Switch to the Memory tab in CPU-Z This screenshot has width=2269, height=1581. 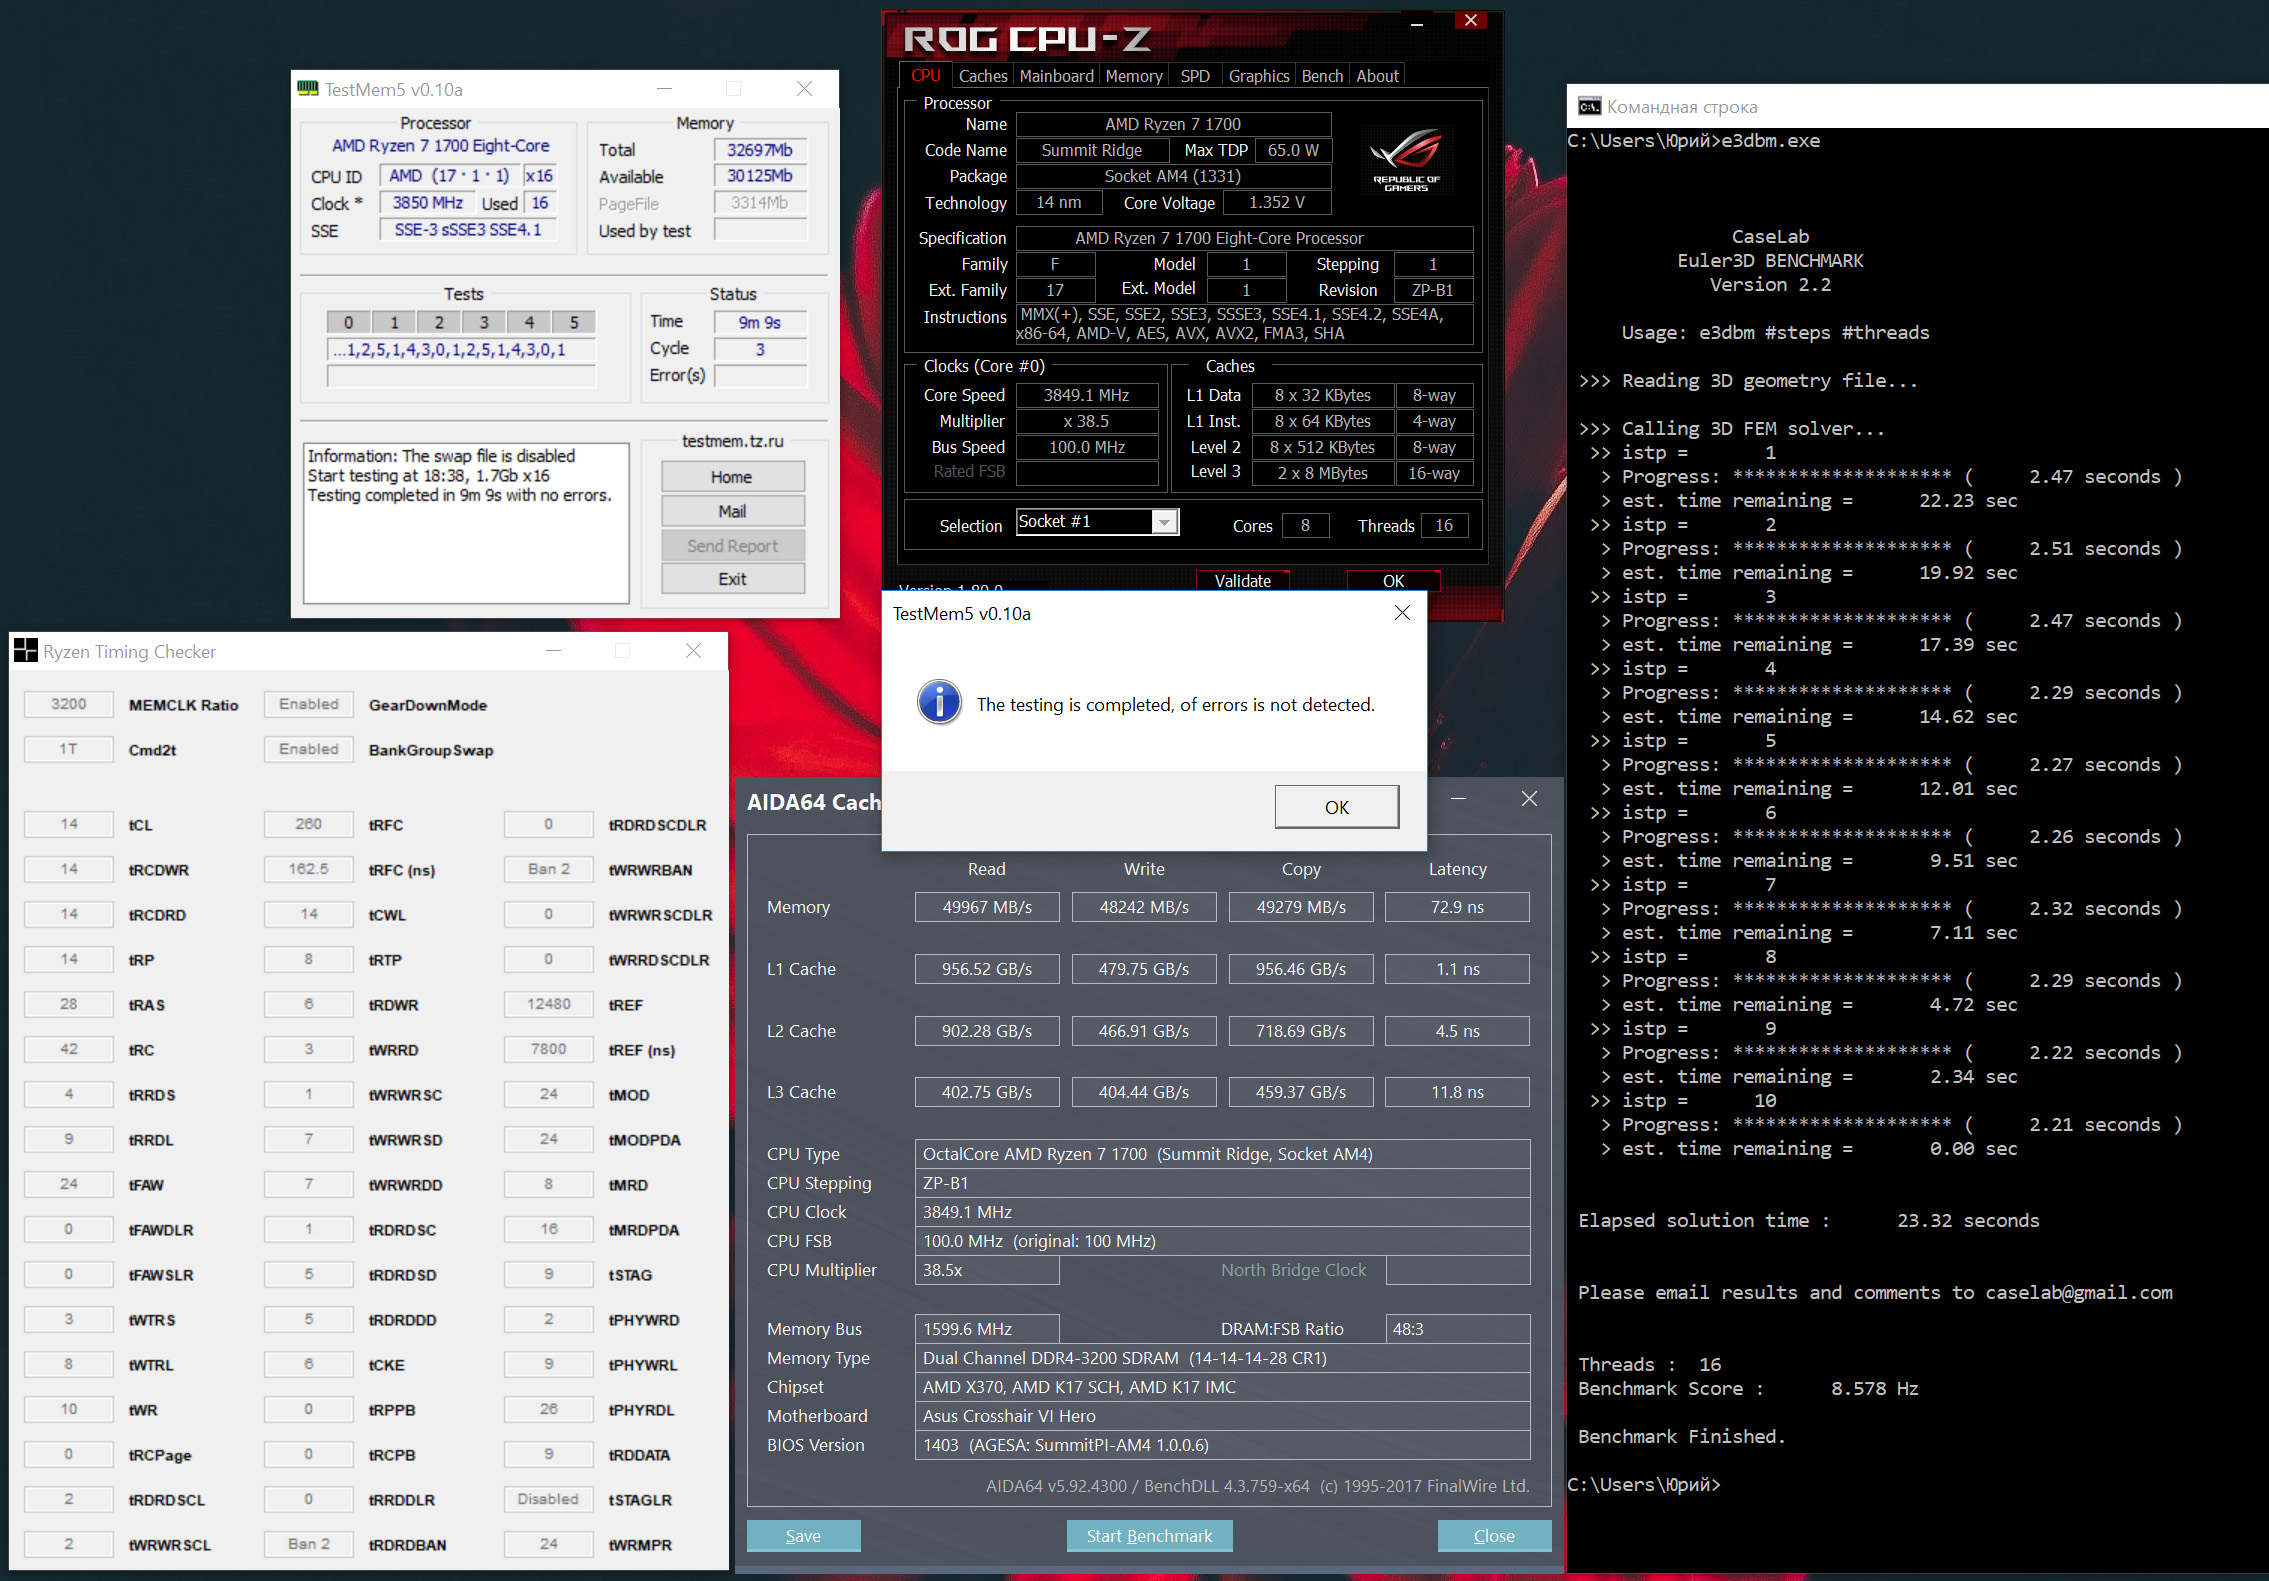click(1133, 76)
